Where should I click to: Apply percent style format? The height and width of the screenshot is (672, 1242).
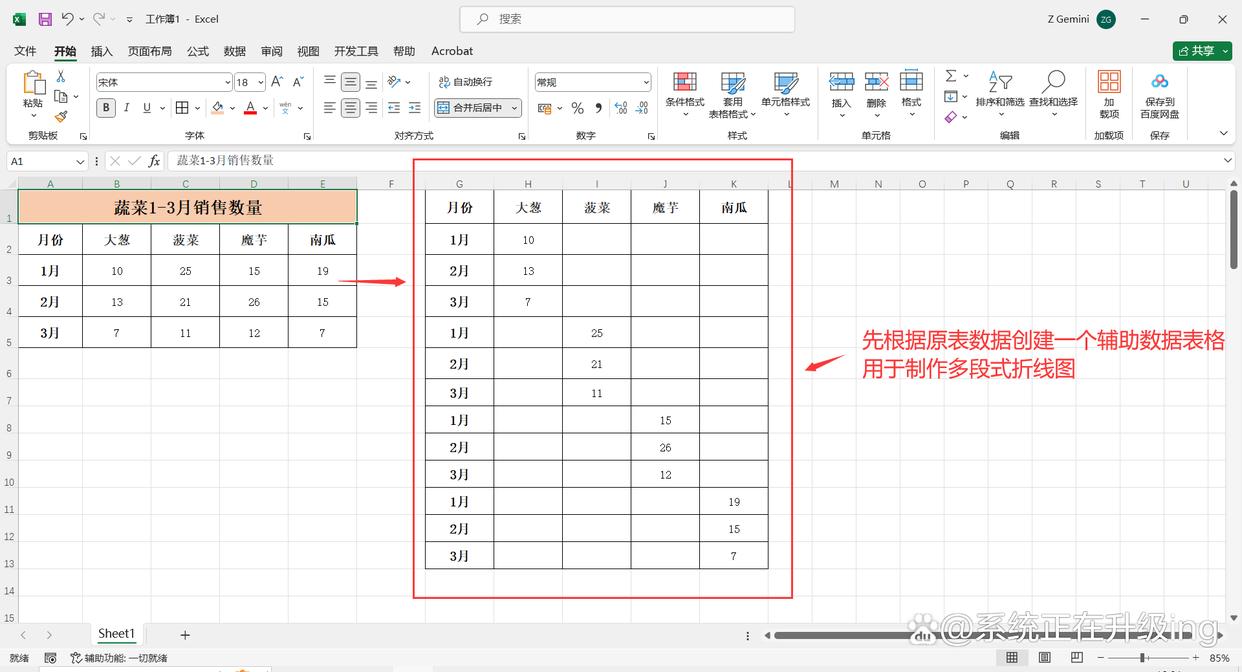579,108
